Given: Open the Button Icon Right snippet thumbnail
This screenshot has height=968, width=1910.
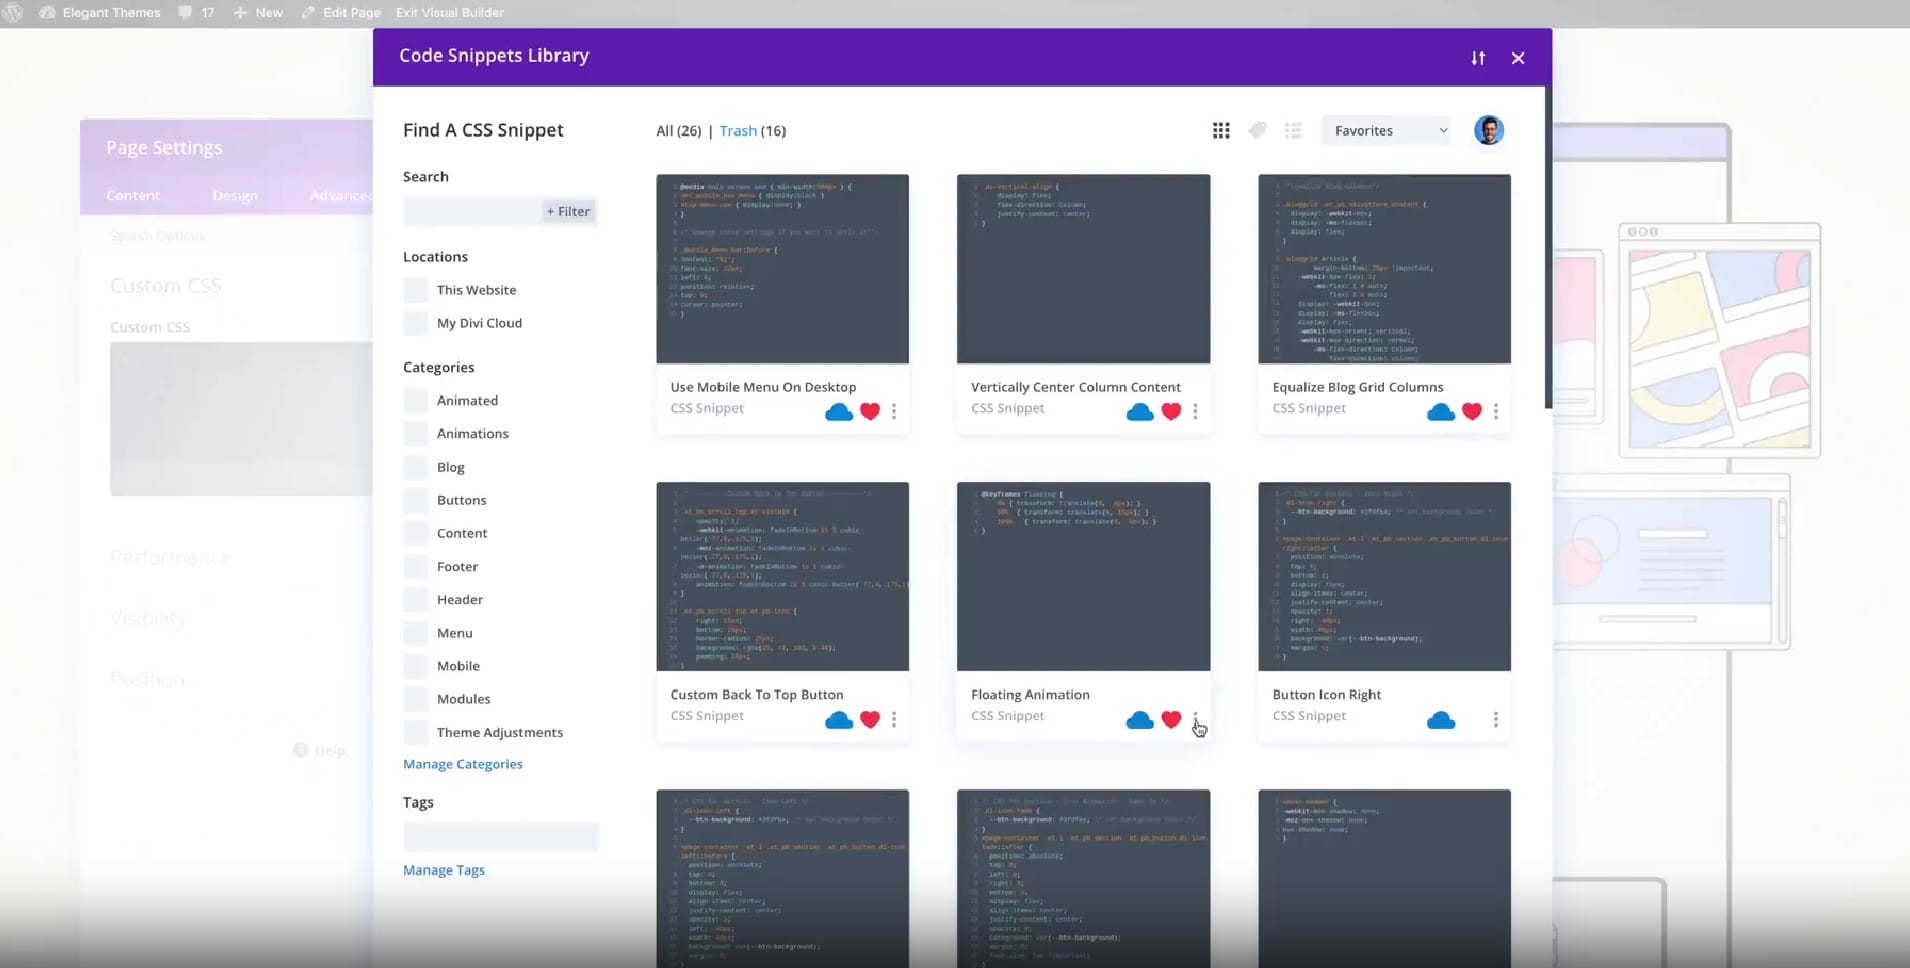Looking at the screenshot, I should tap(1385, 576).
